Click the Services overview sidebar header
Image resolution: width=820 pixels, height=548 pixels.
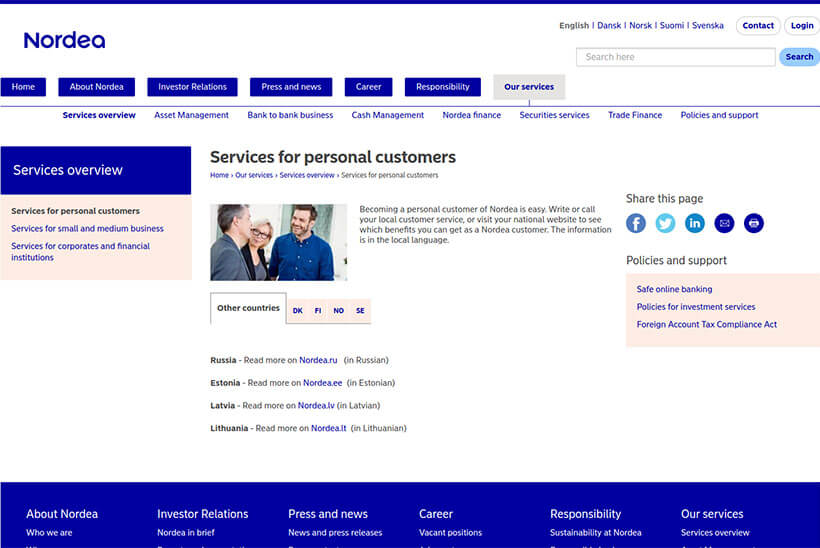tap(96, 170)
